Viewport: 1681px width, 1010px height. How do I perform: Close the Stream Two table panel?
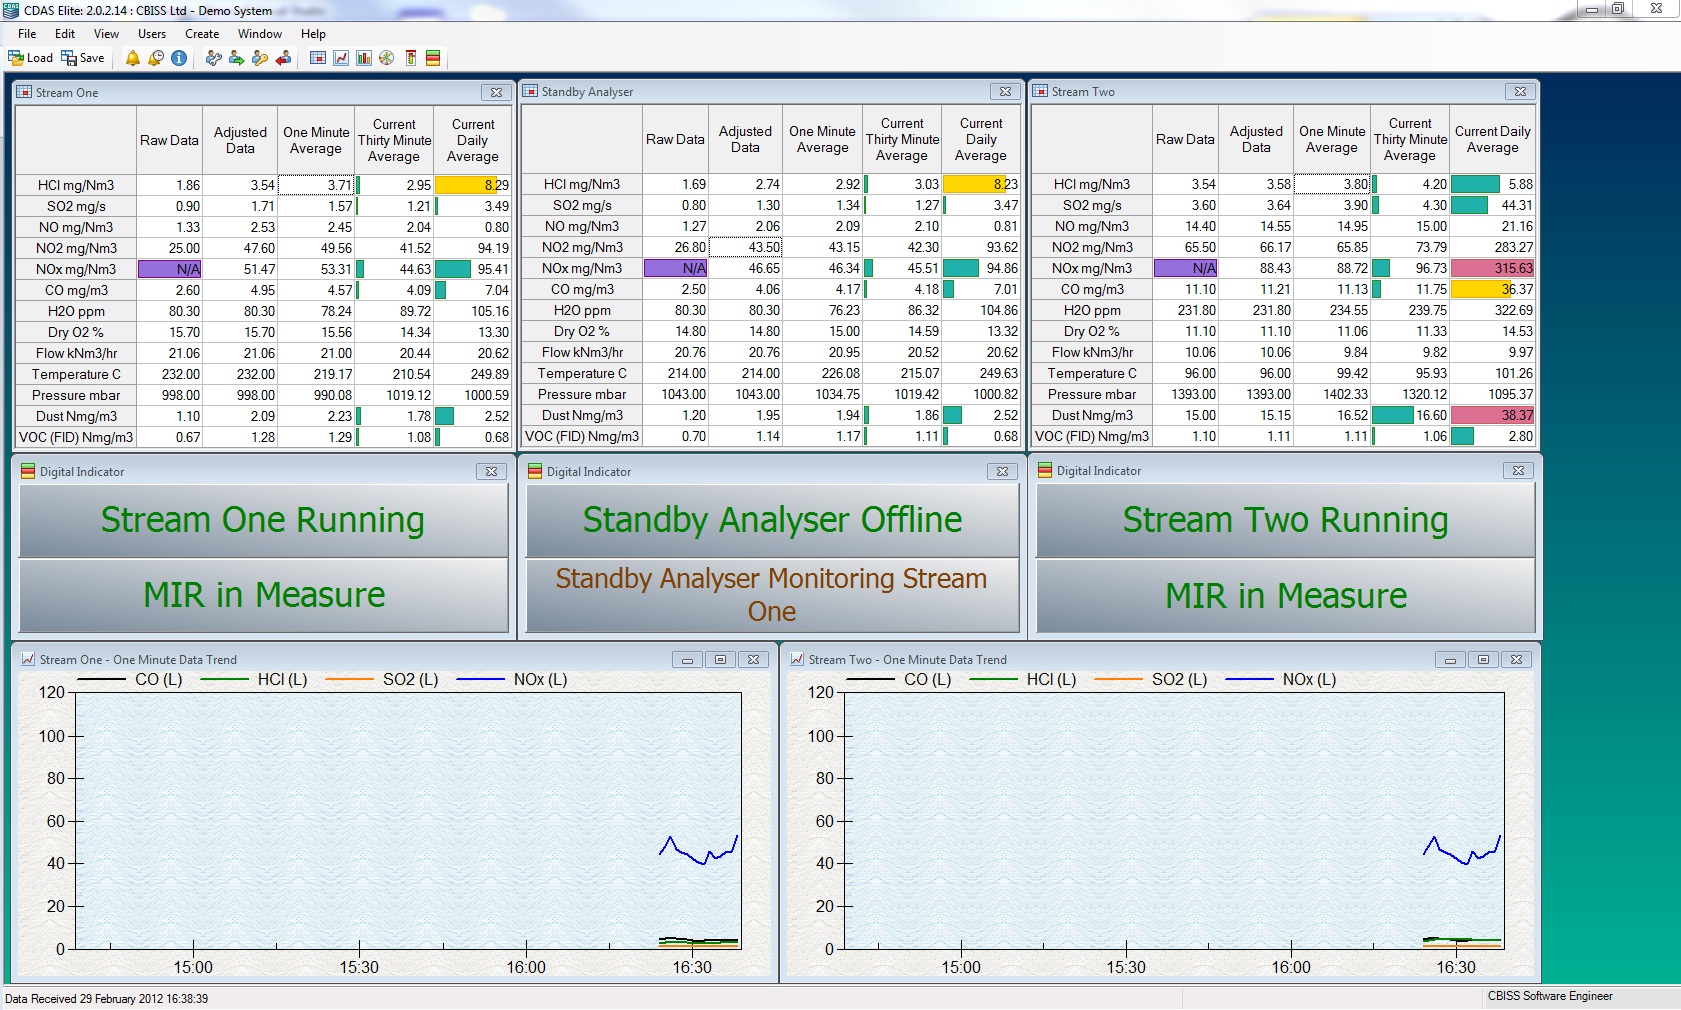1520,91
